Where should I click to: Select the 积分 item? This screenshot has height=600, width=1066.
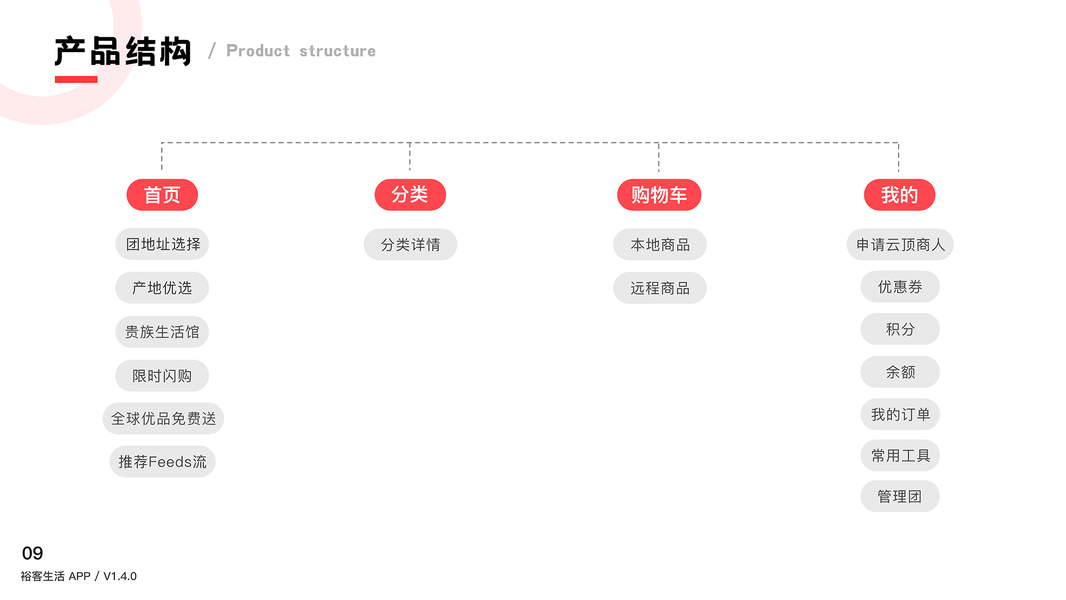tap(900, 329)
